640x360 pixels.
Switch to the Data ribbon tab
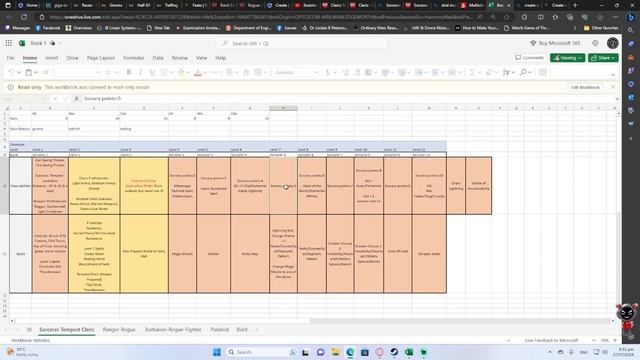(x=158, y=58)
